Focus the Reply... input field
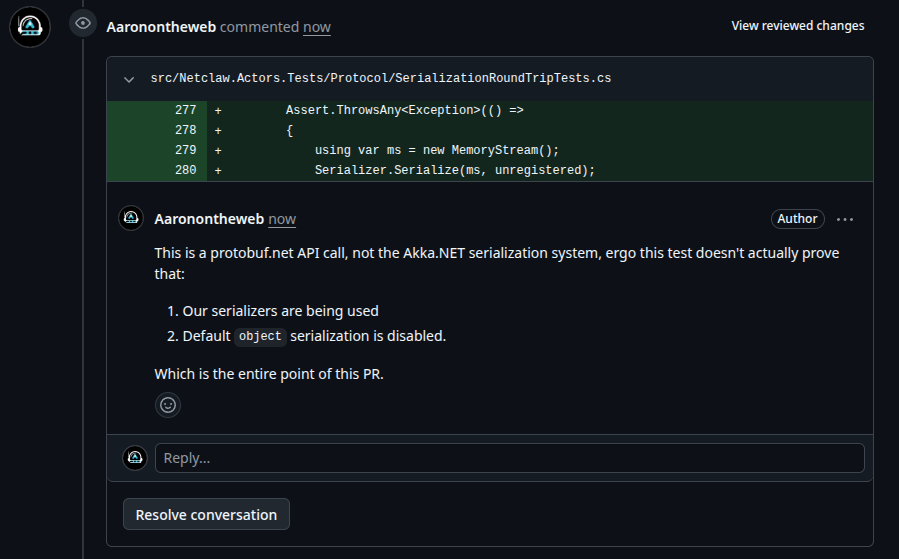The height and width of the screenshot is (559, 899). 510,458
